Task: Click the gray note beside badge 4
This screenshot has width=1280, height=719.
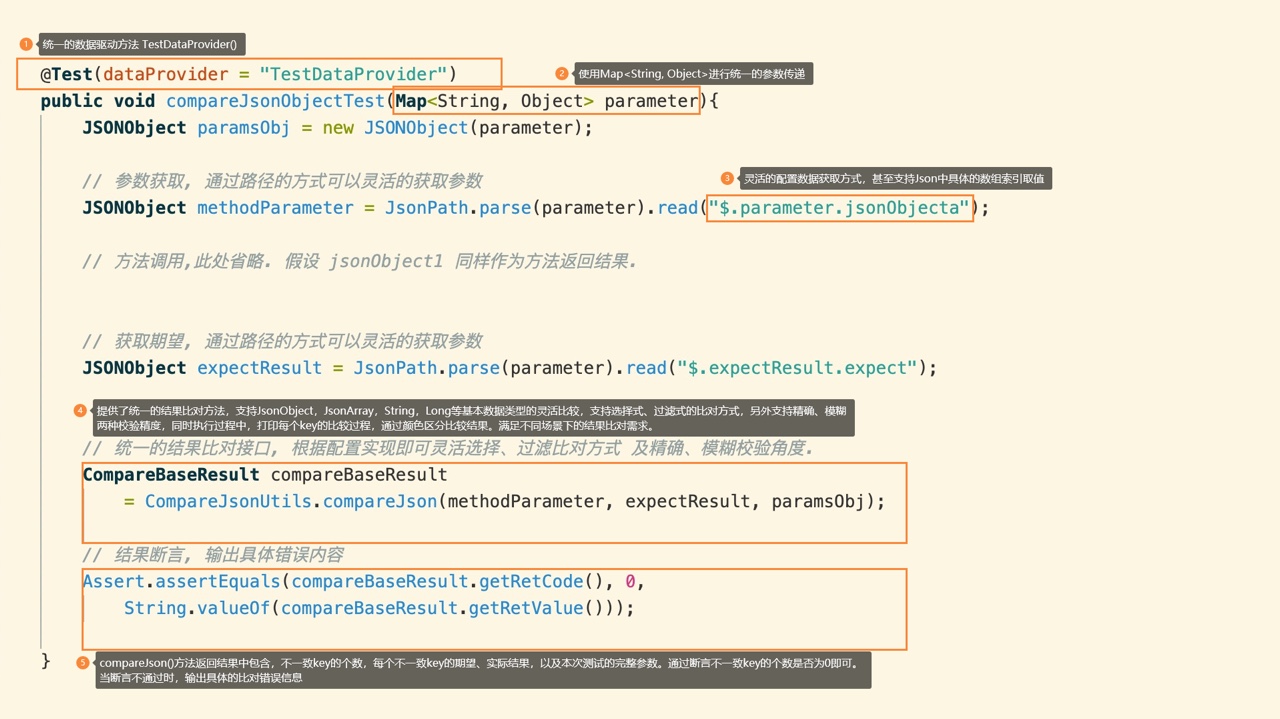Action: click(x=473, y=418)
